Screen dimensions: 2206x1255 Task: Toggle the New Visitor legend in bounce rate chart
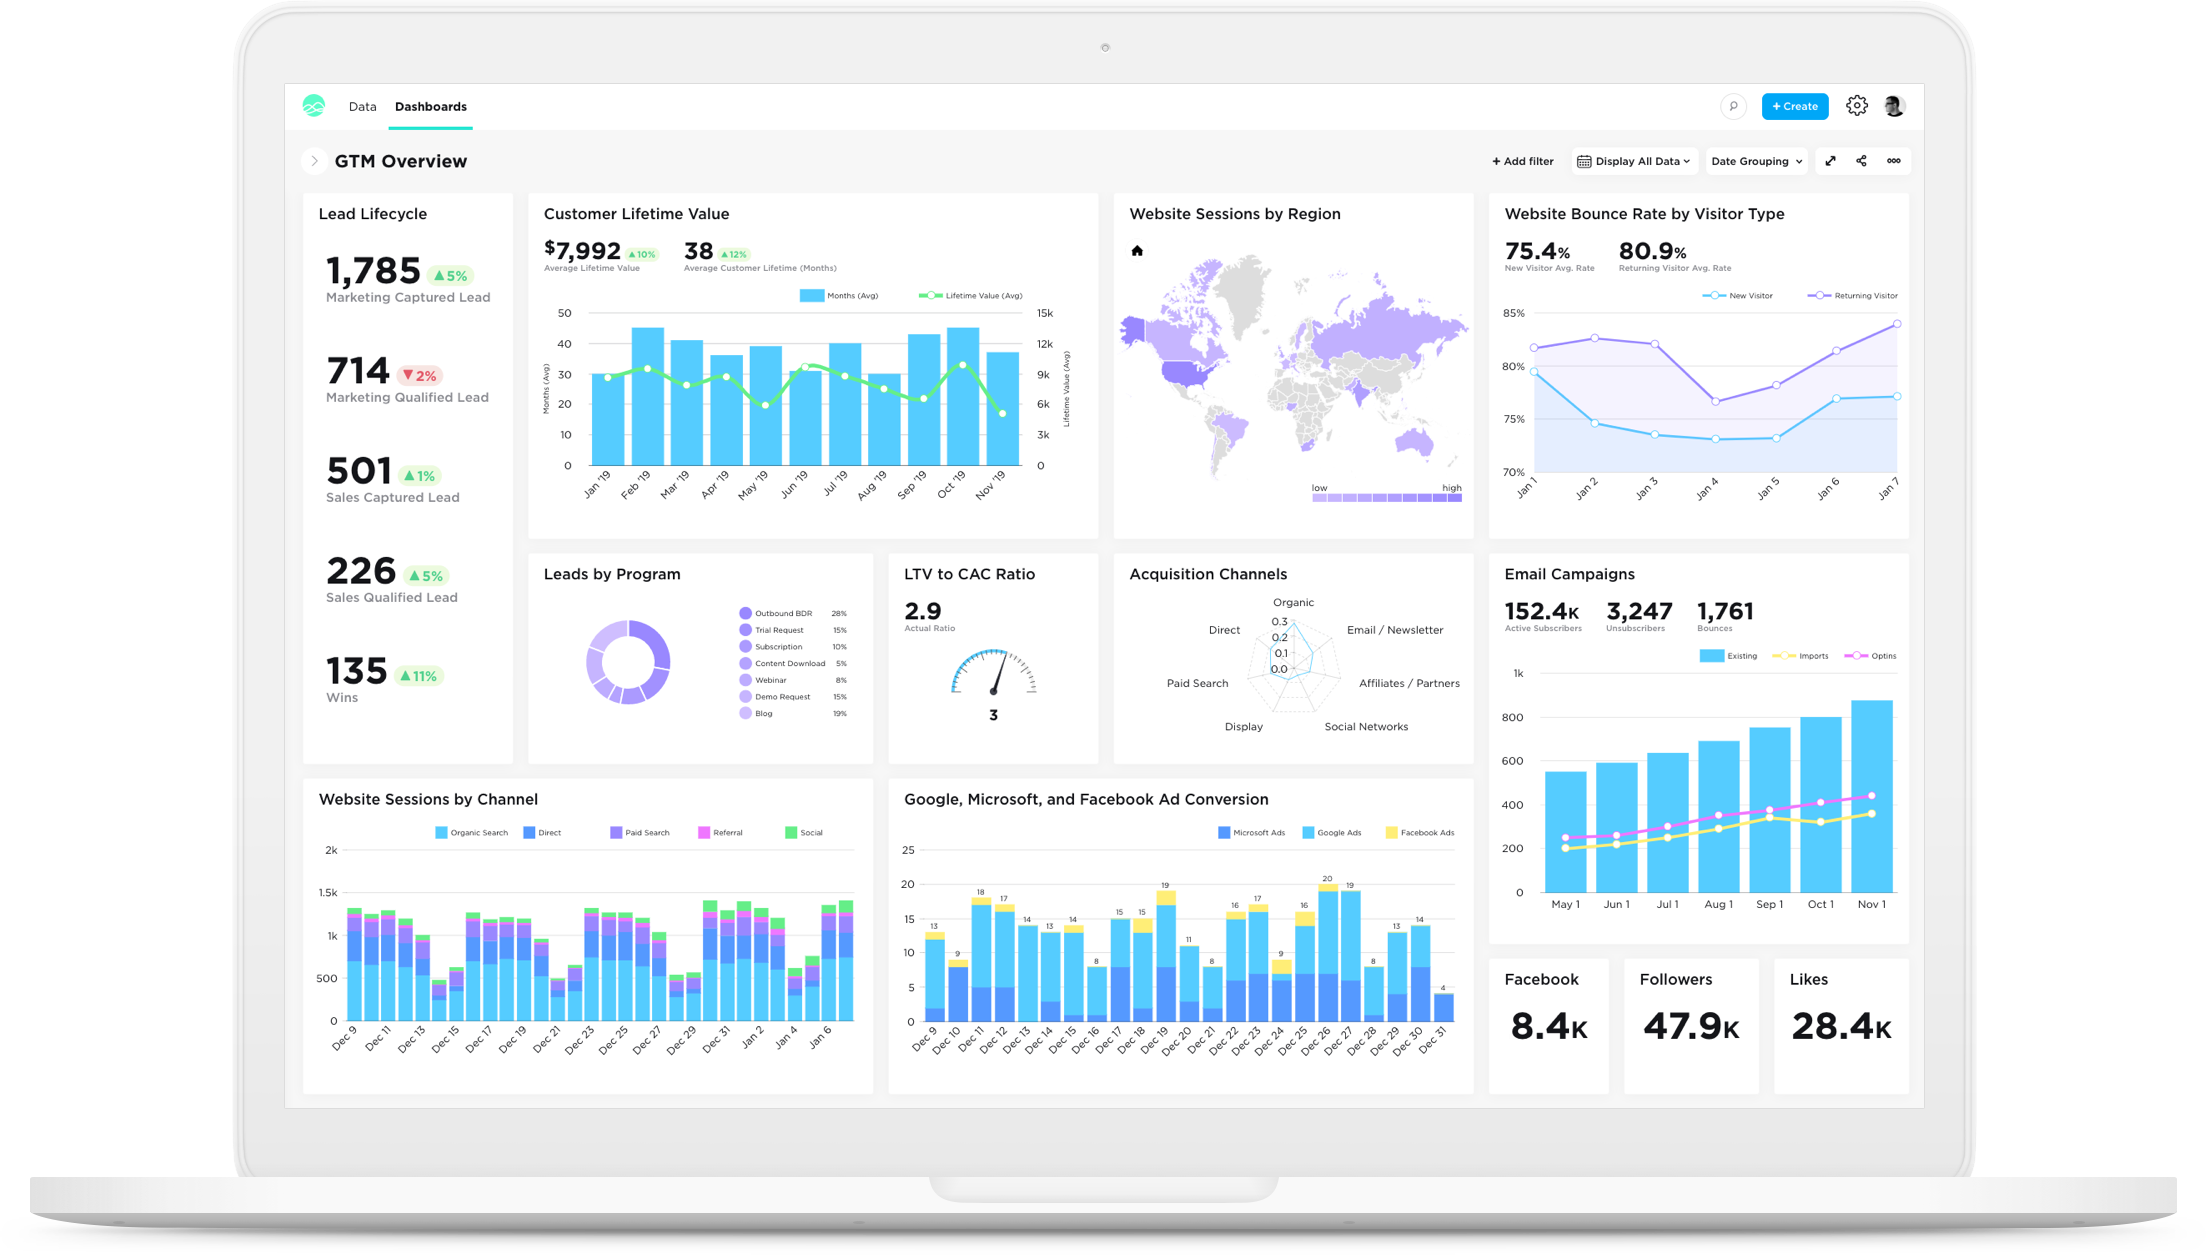[1738, 295]
